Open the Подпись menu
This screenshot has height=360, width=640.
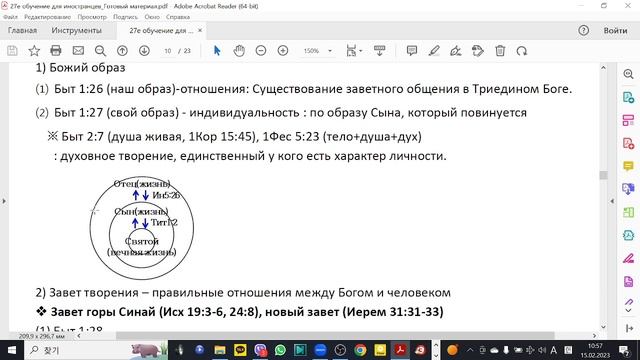[x=125, y=17]
